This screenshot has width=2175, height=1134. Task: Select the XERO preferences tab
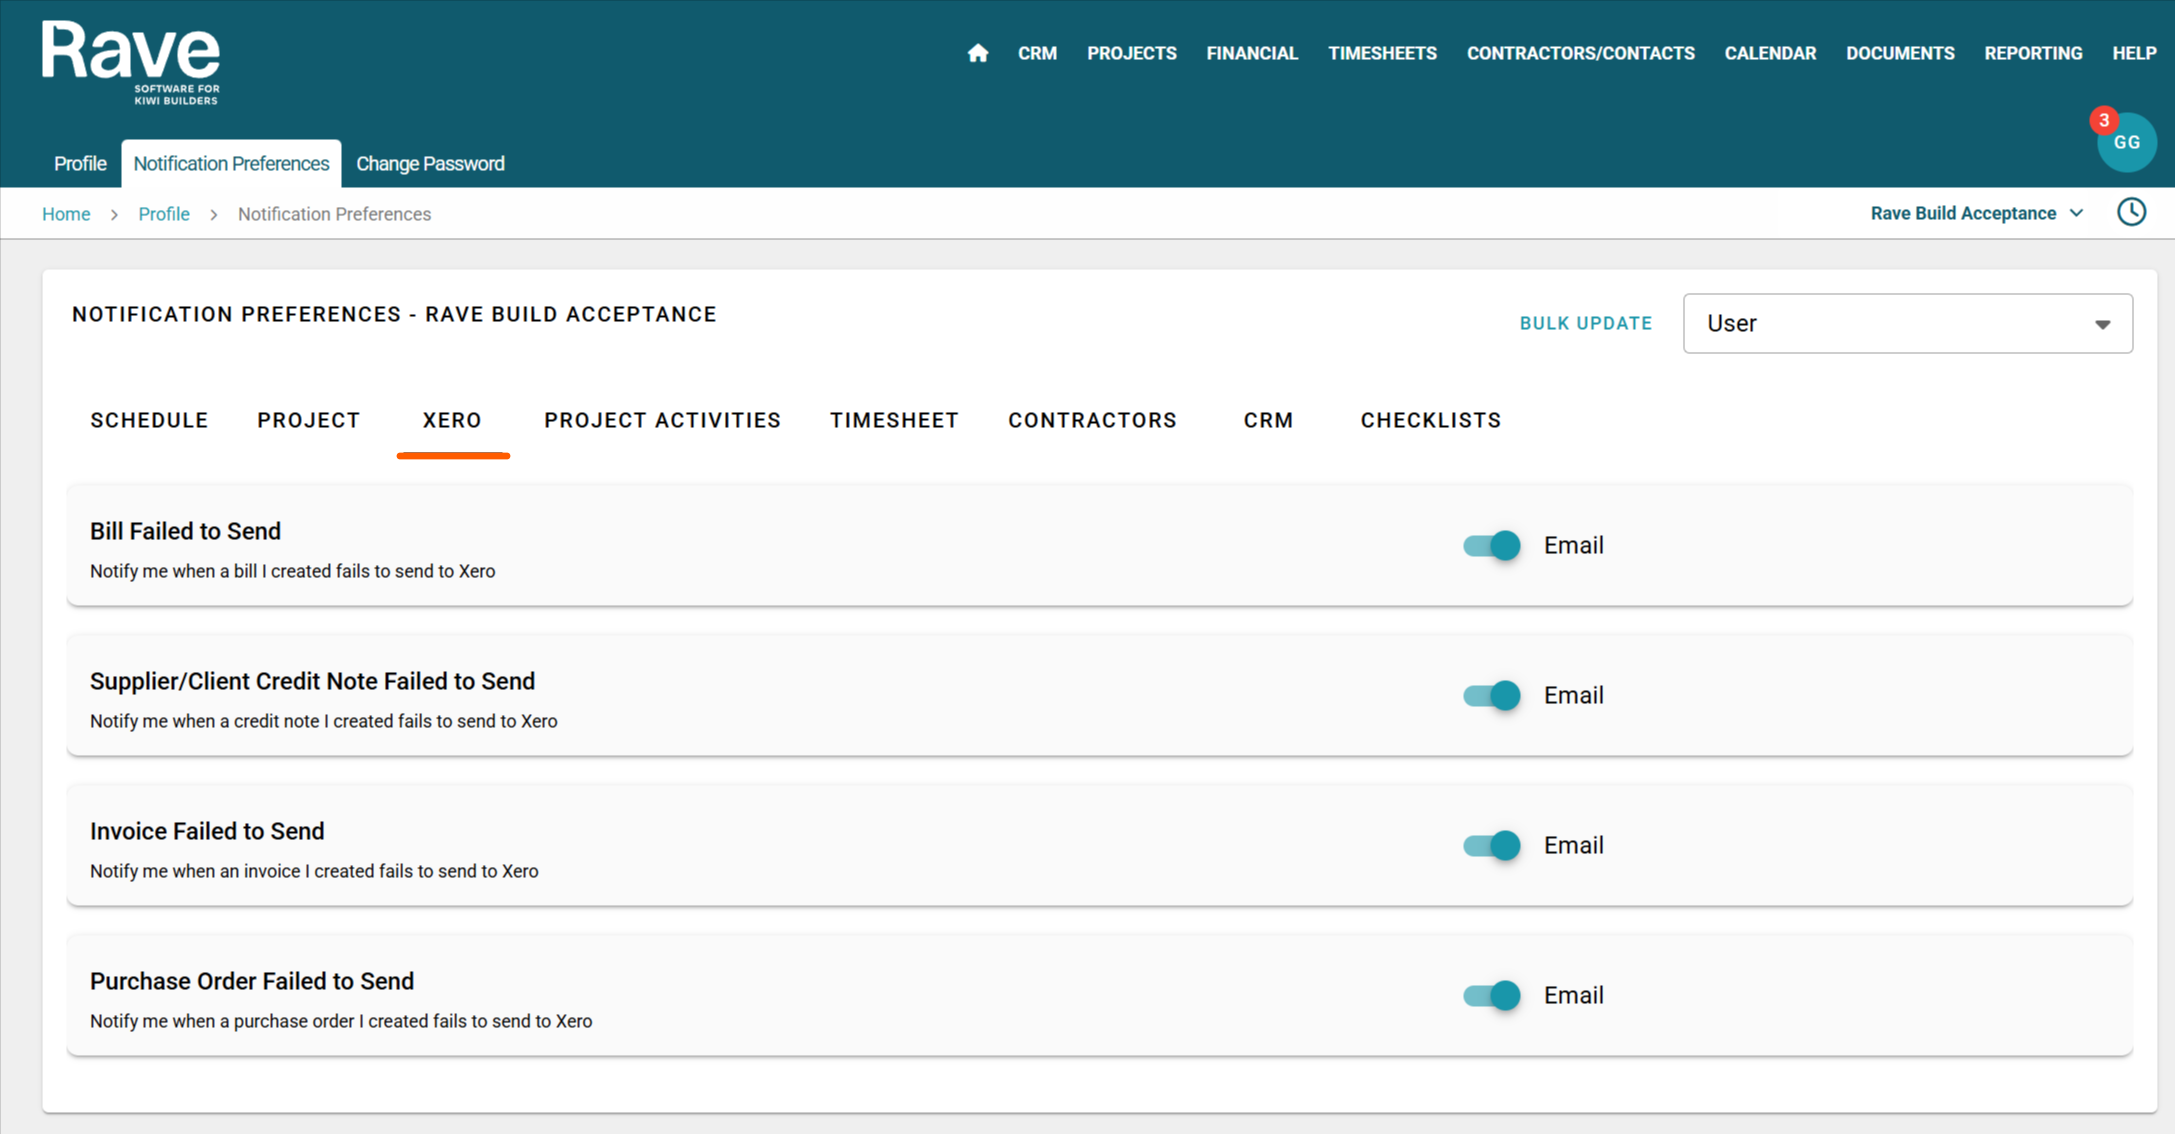click(x=452, y=420)
